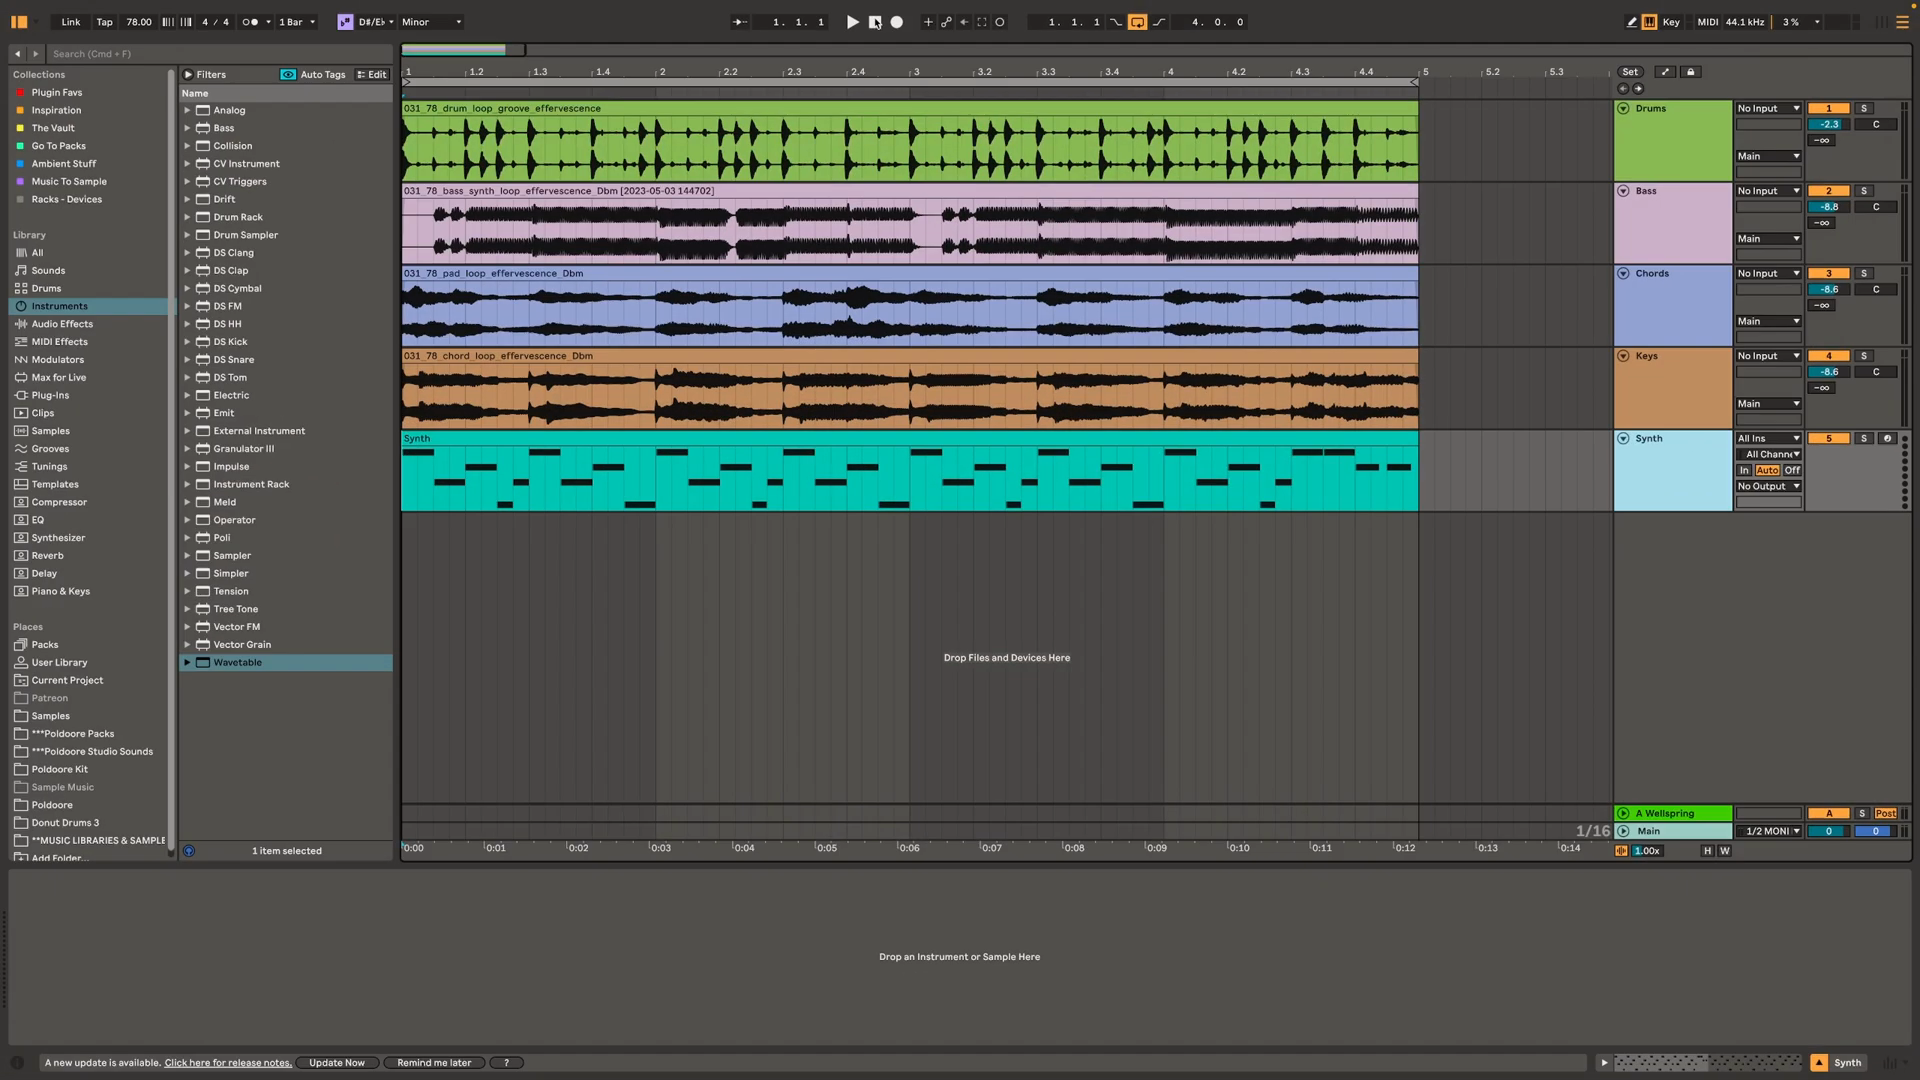The image size is (1920, 1080).
Task: Click the Arrangement Record button
Action: point(897,22)
